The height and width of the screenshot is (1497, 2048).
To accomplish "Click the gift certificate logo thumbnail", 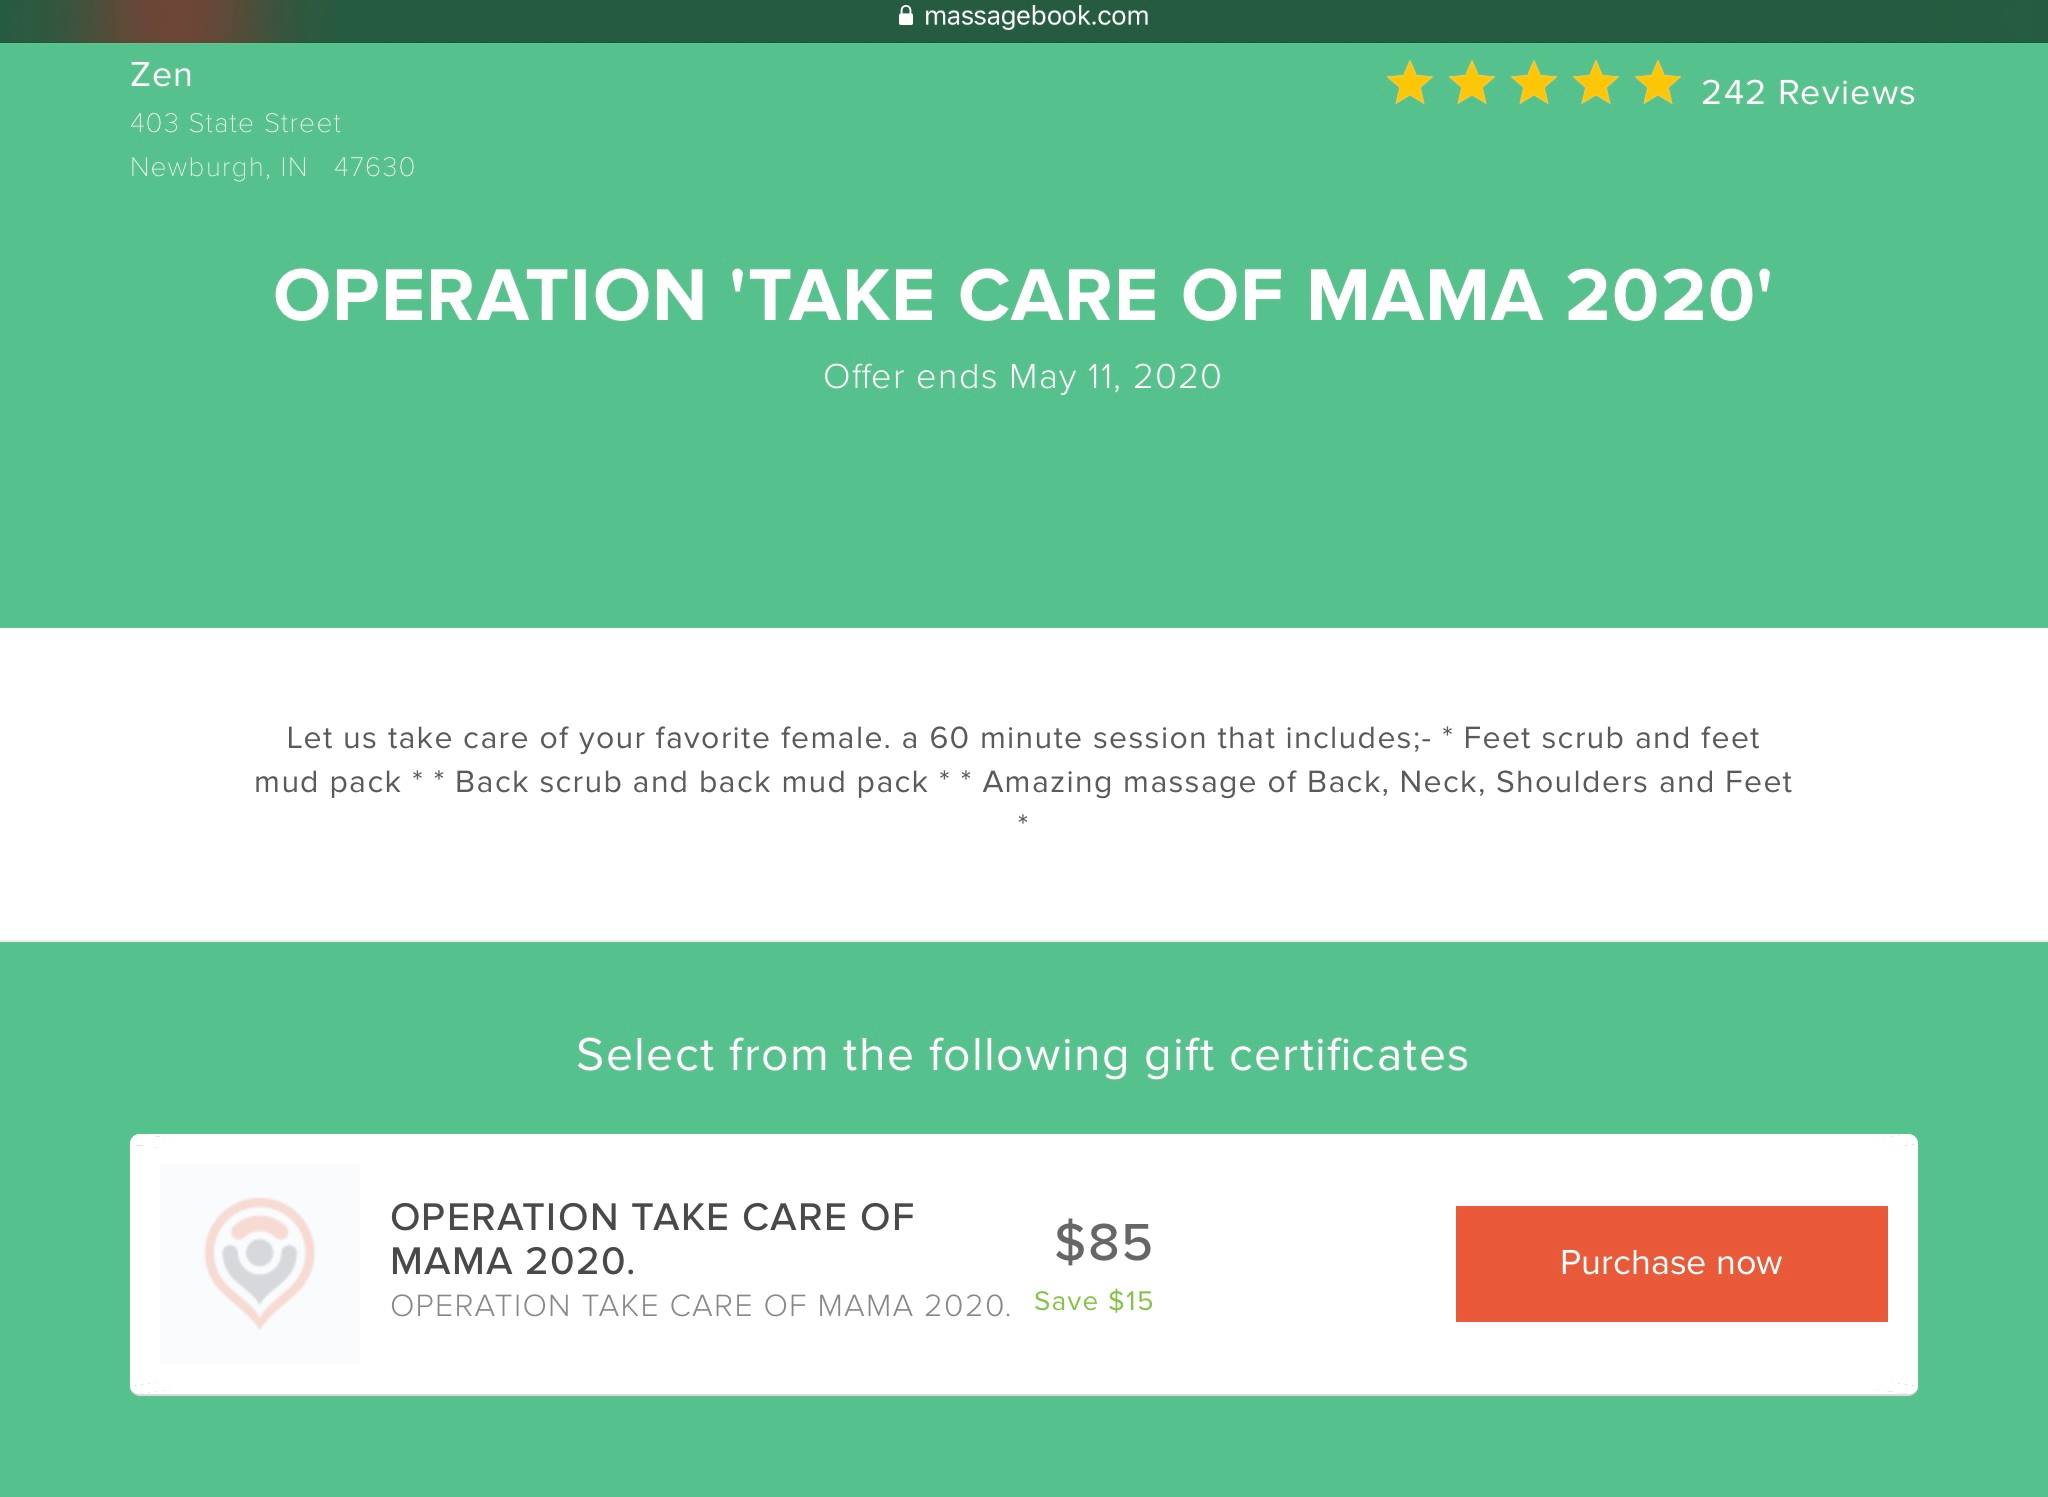I will click(x=260, y=1263).
